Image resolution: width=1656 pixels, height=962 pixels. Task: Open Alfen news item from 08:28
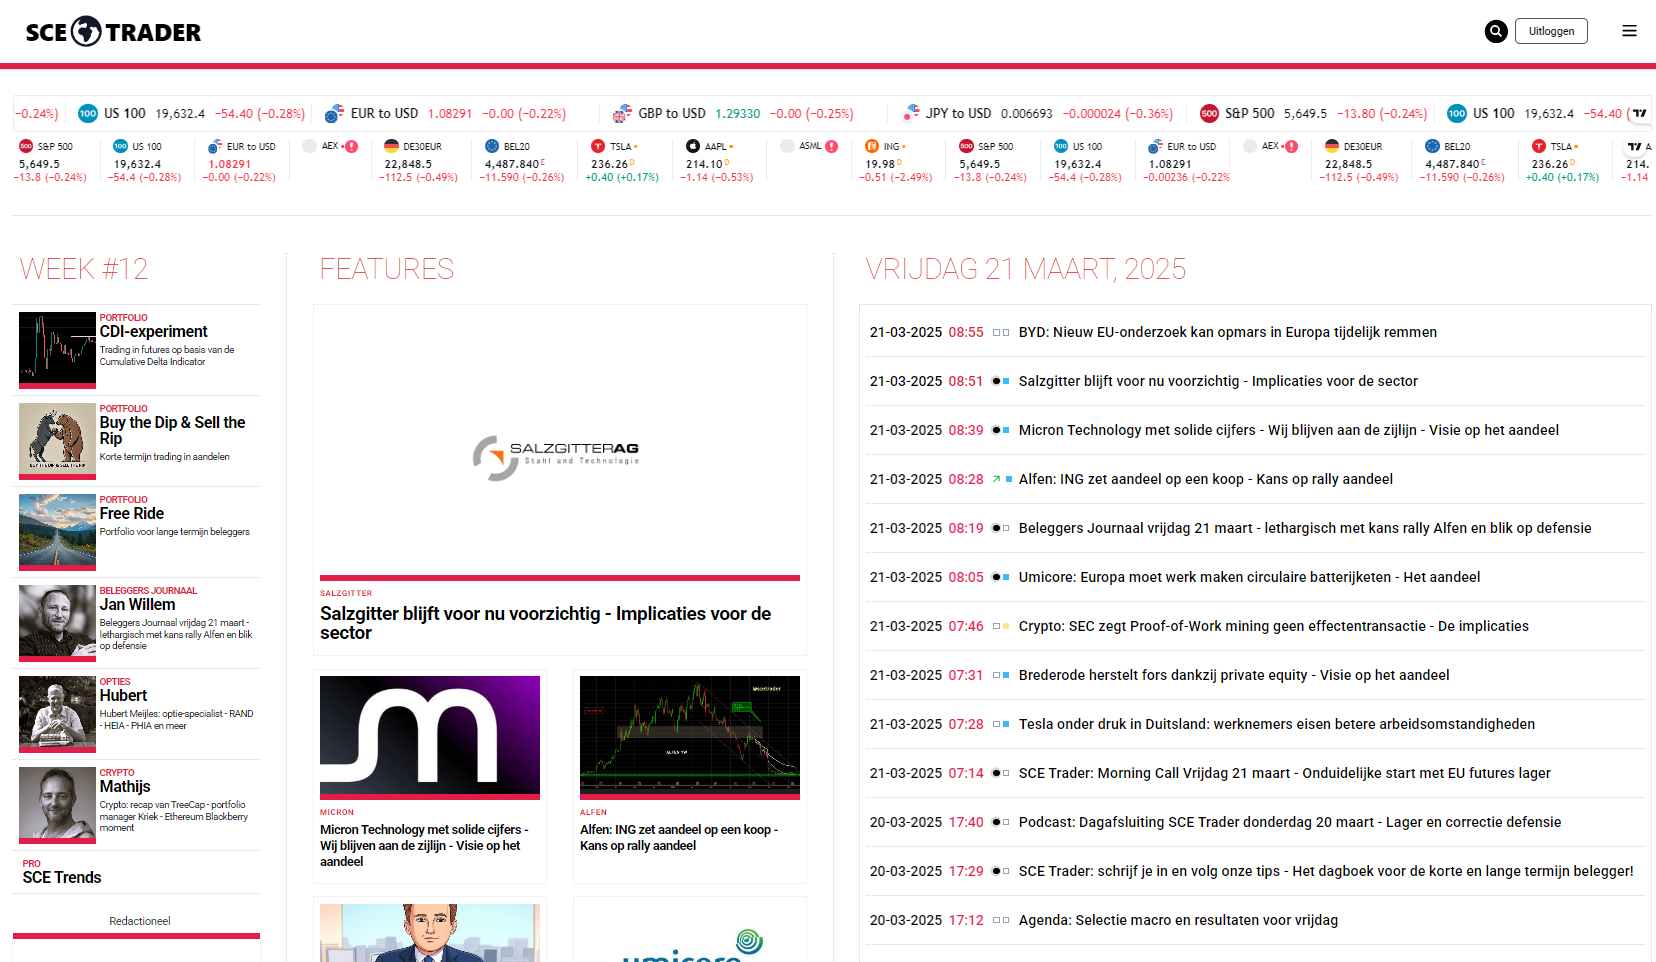coord(1206,479)
